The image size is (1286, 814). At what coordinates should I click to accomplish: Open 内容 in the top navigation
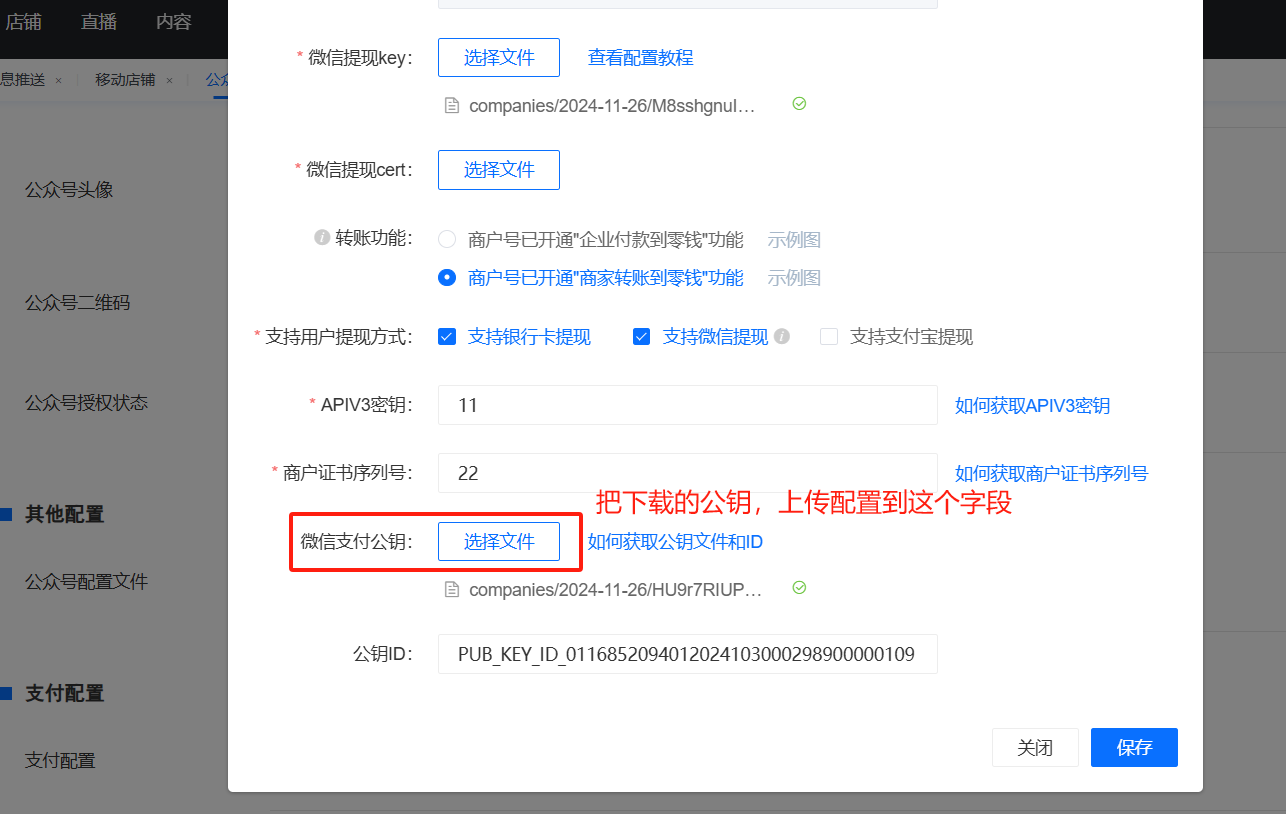click(174, 22)
